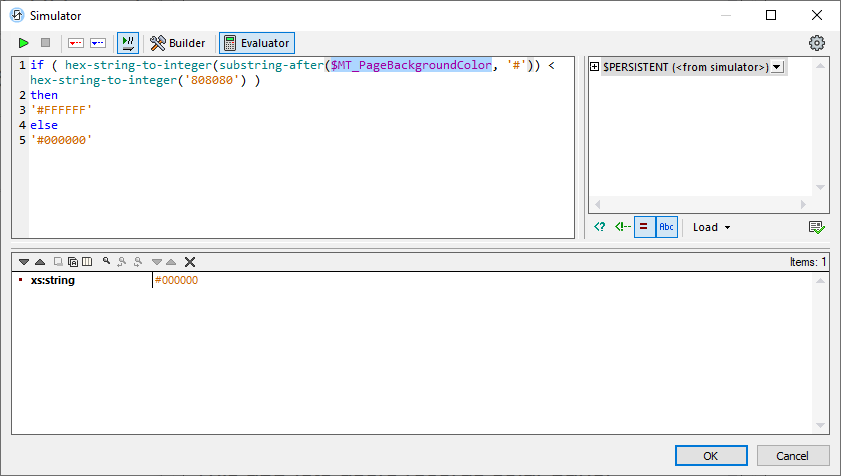Open Simulator settings gear
Image resolution: width=841 pixels, height=476 pixels.
coord(817,43)
